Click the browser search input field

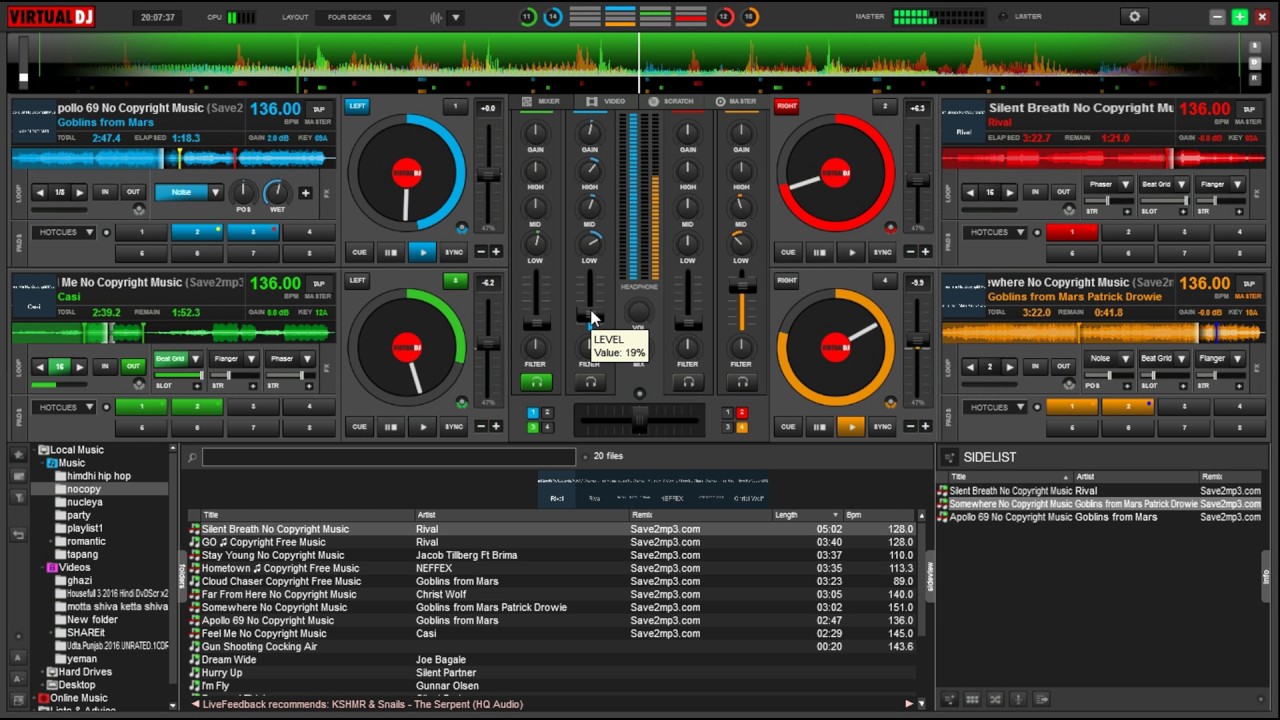[x=388, y=457]
